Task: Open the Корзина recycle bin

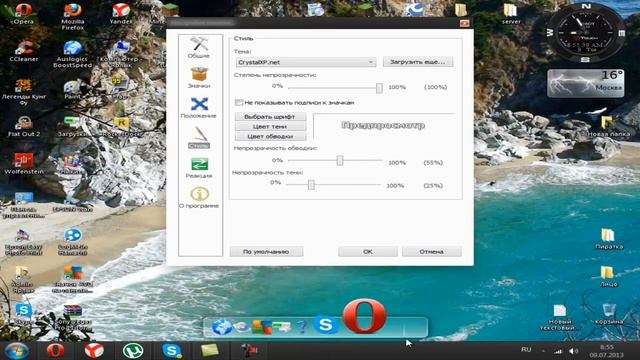Action: [x=609, y=313]
